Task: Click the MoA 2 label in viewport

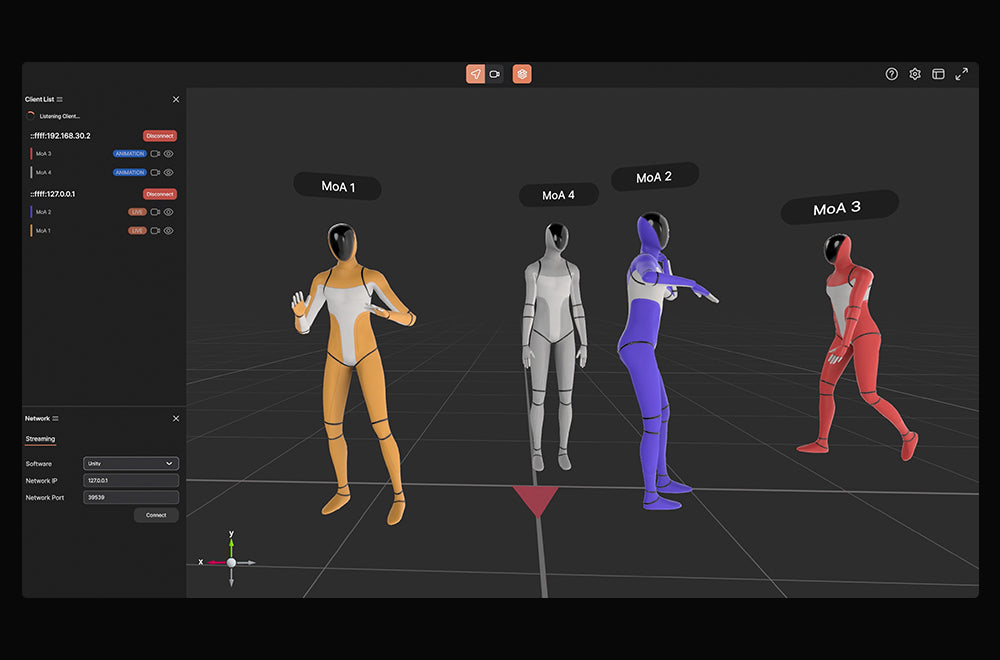Action: click(654, 177)
